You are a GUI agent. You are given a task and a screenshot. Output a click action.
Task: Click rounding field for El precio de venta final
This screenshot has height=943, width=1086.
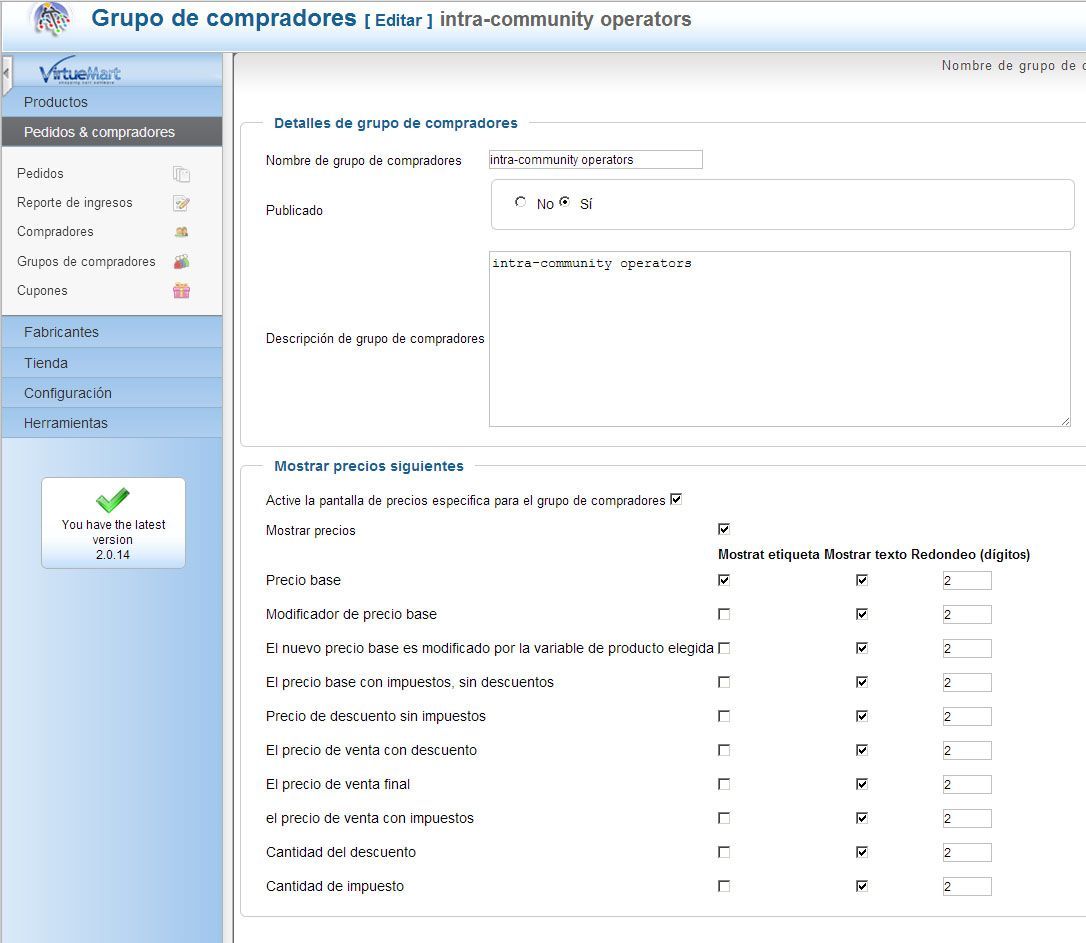(967, 784)
